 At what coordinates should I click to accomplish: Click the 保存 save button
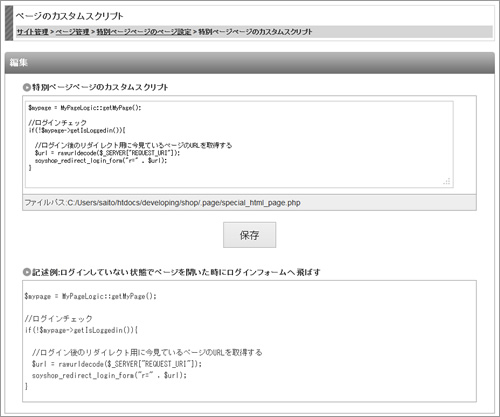pos(249,235)
